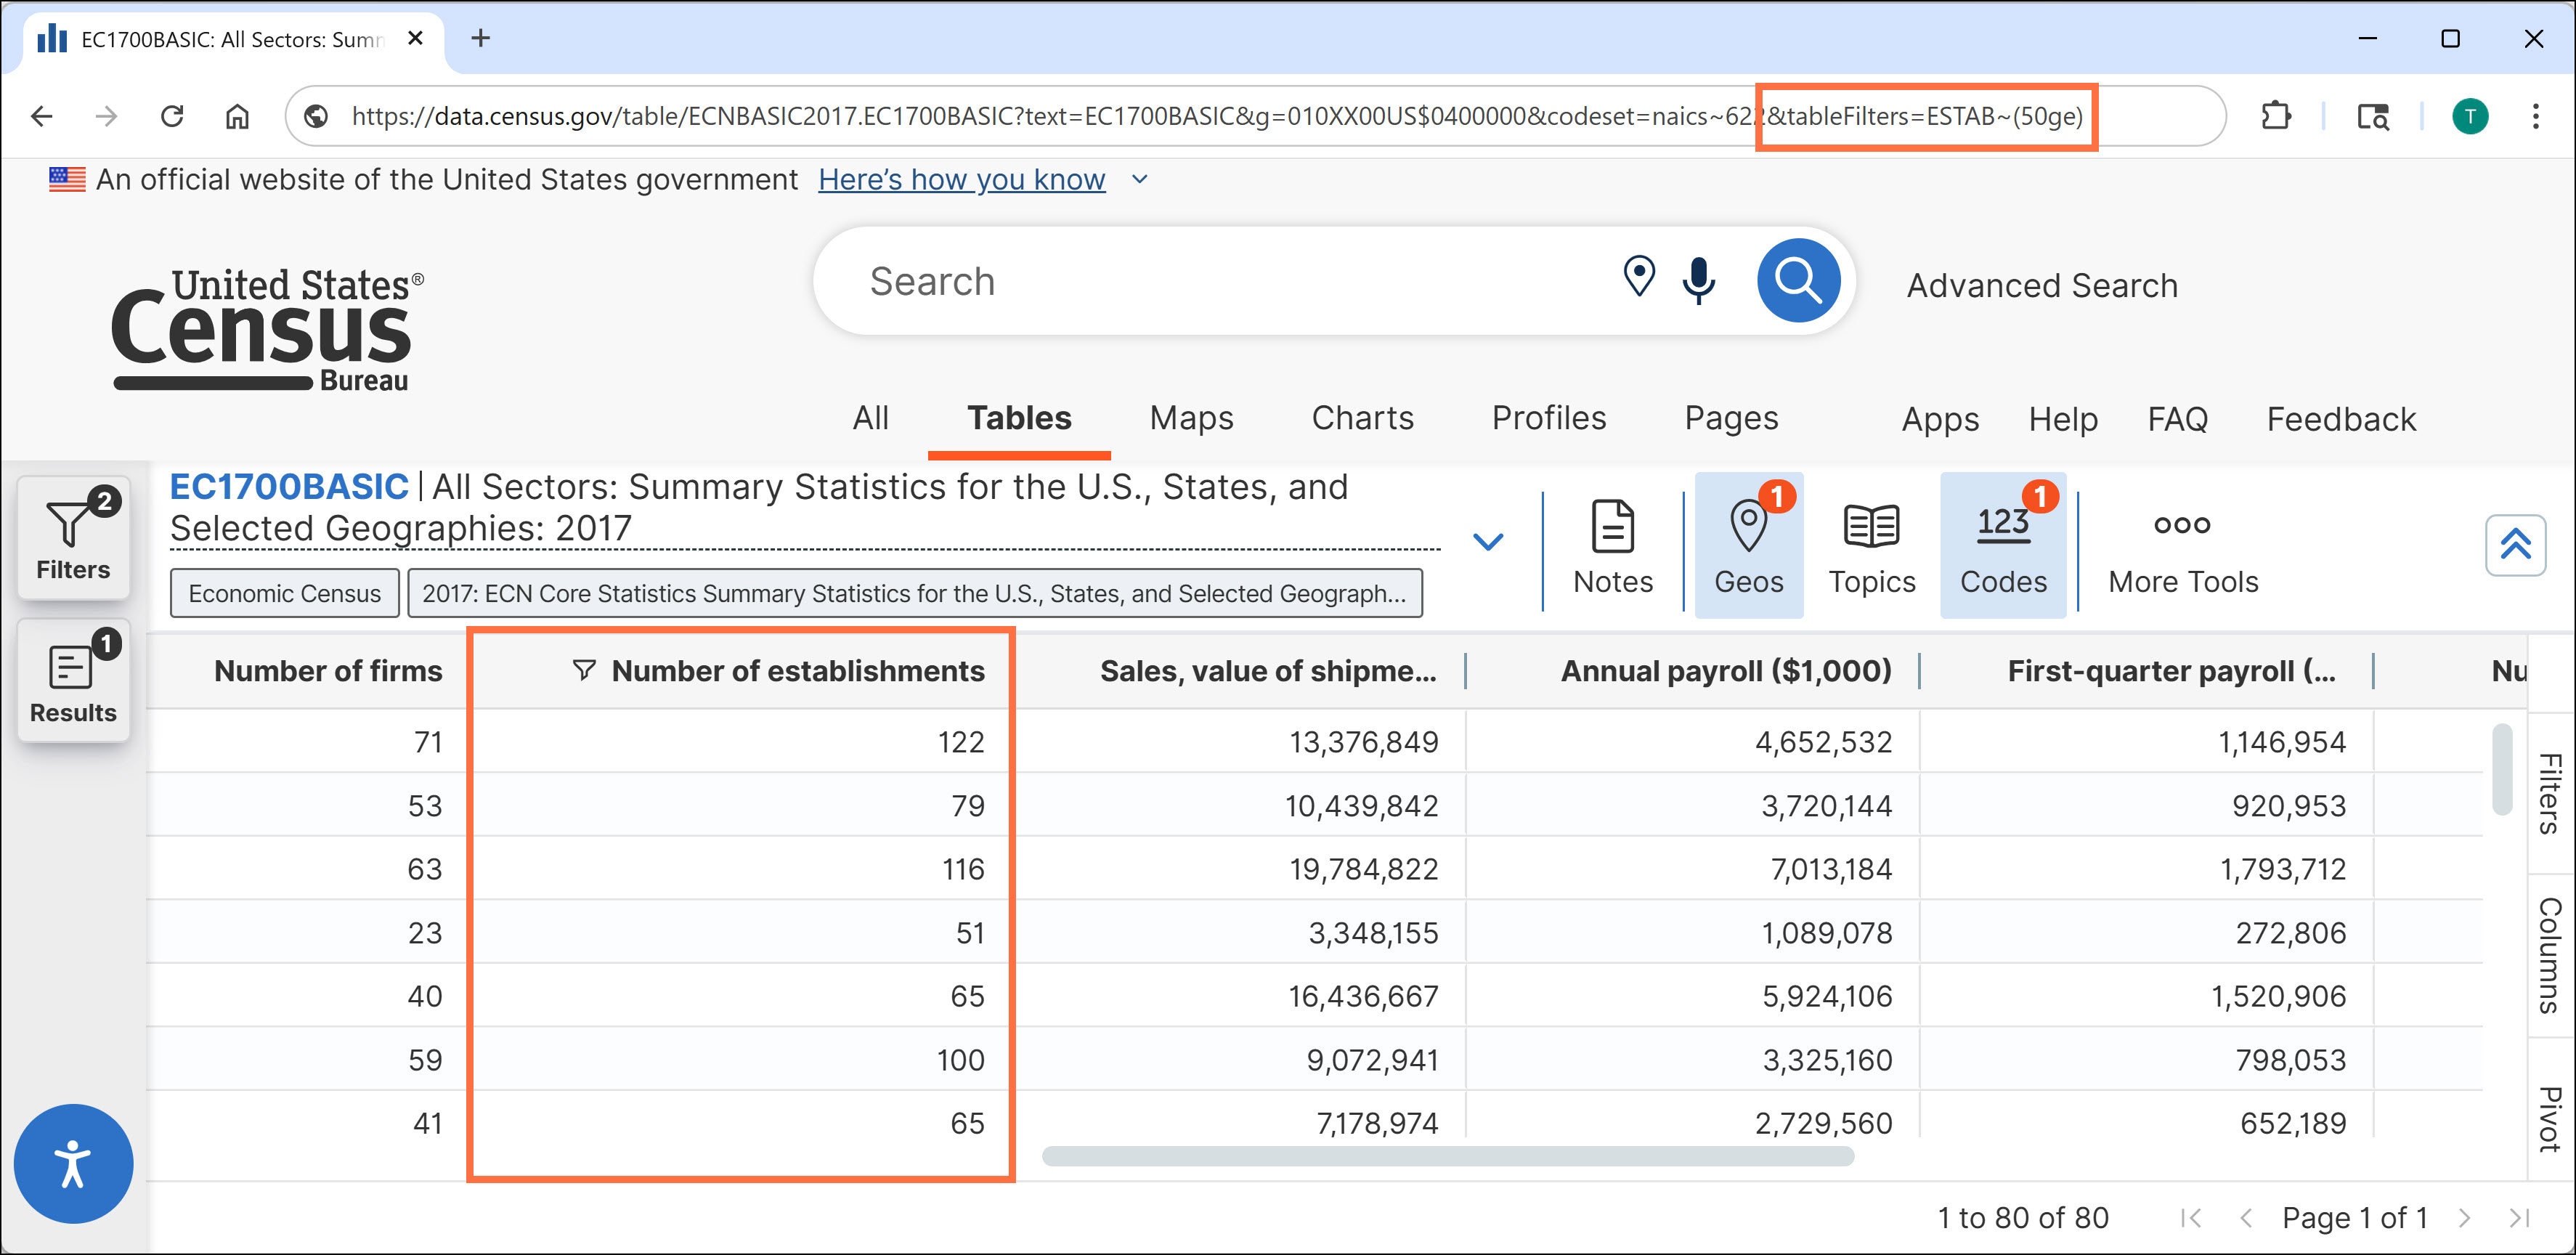Toggle the left Filters panel
Image resolution: width=2576 pixels, height=1255 pixels.
pyautogui.click(x=73, y=538)
